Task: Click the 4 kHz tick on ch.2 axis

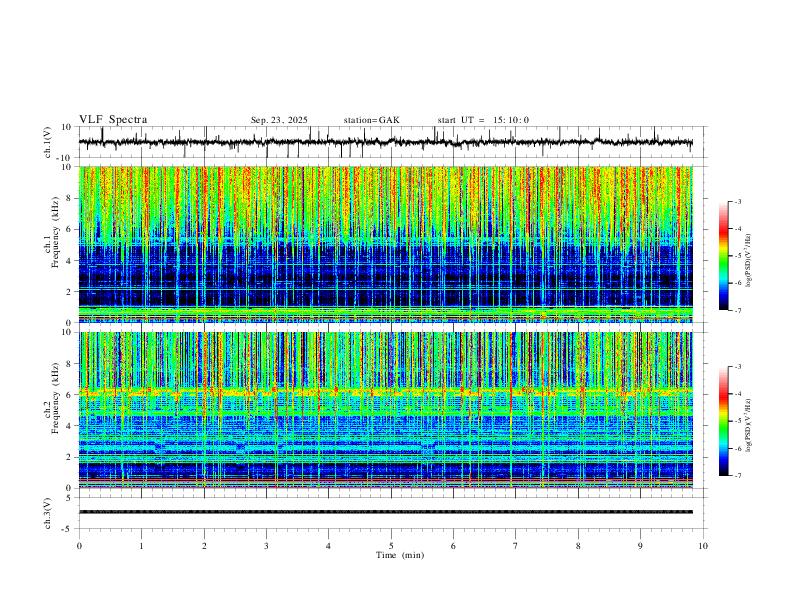Action: pos(69,426)
